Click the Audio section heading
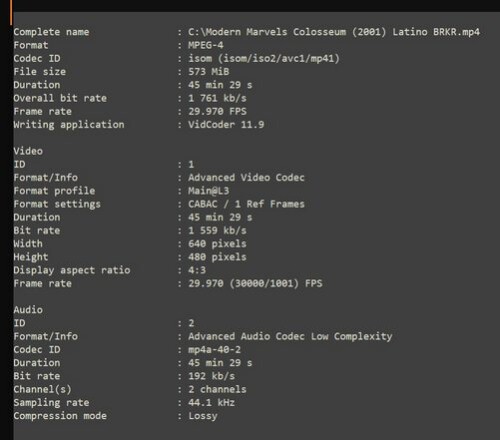Screen dimensions: 500x440 coord(28,310)
